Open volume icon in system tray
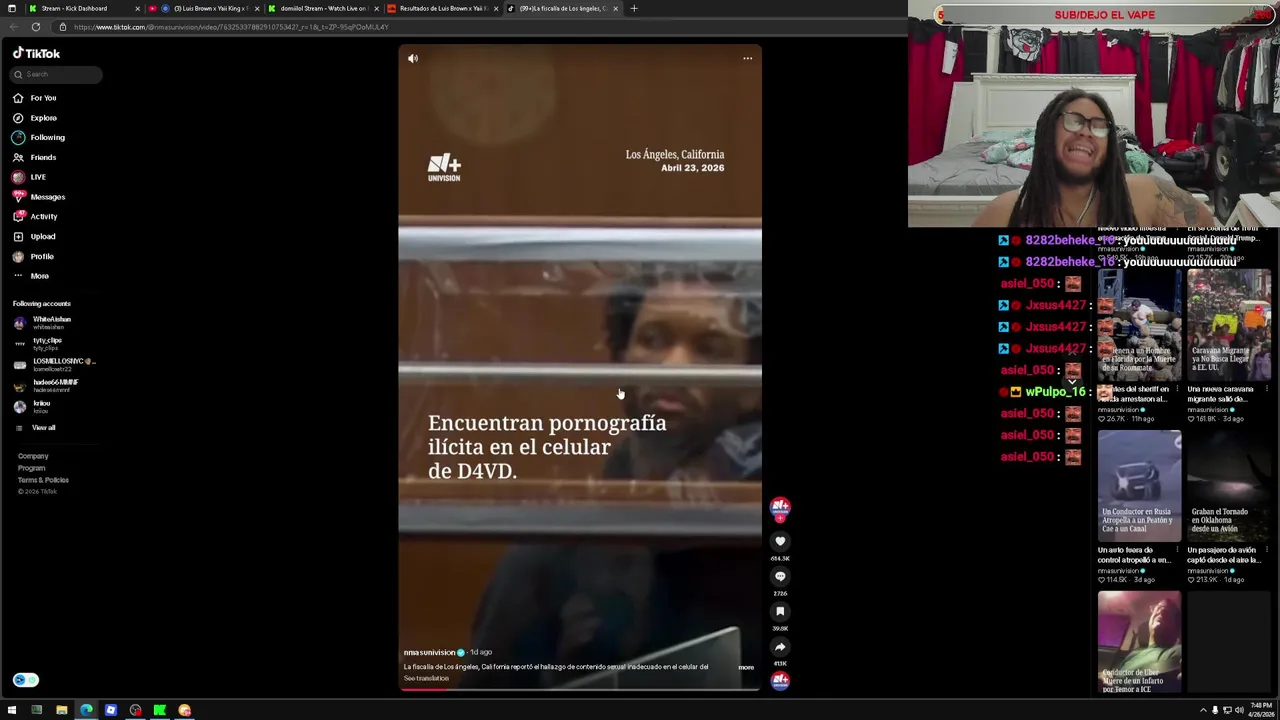Image resolution: width=1280 pixels, height=720 pixels. pos(1239,710)
